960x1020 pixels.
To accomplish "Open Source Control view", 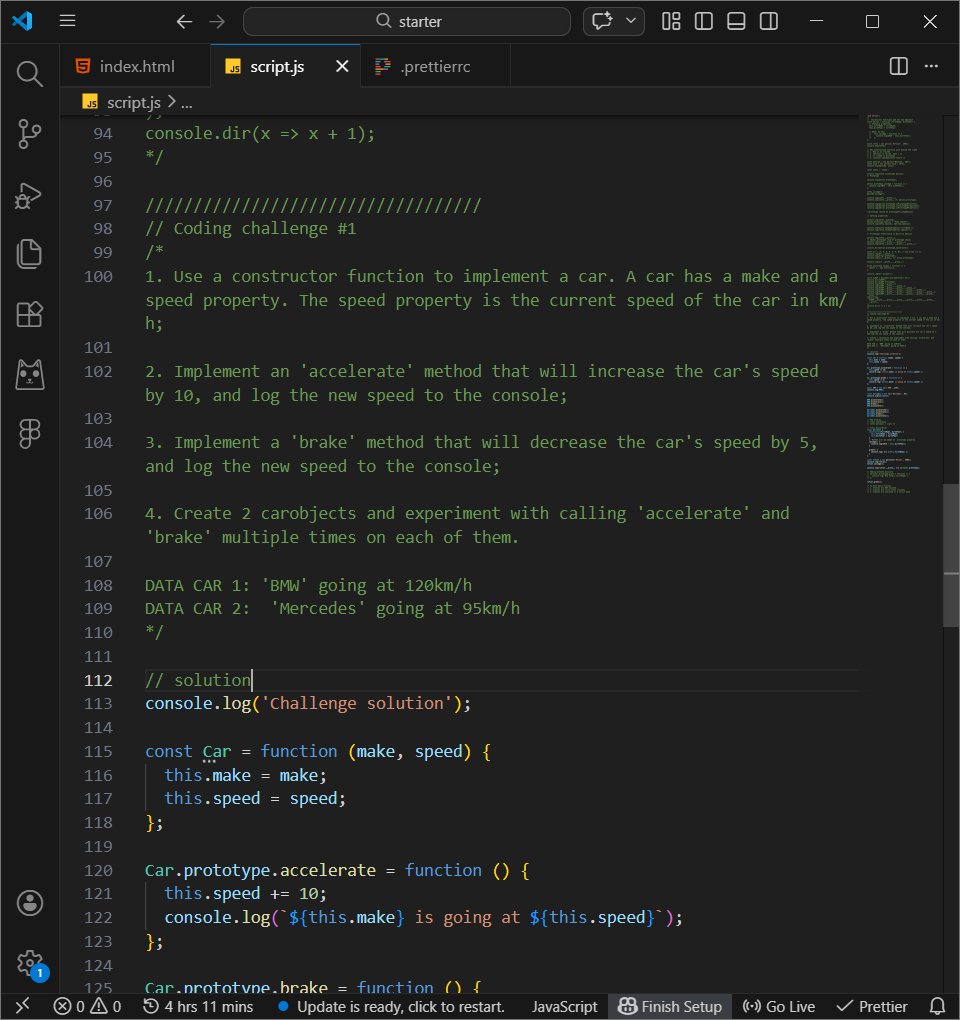I will click(30, 133).
